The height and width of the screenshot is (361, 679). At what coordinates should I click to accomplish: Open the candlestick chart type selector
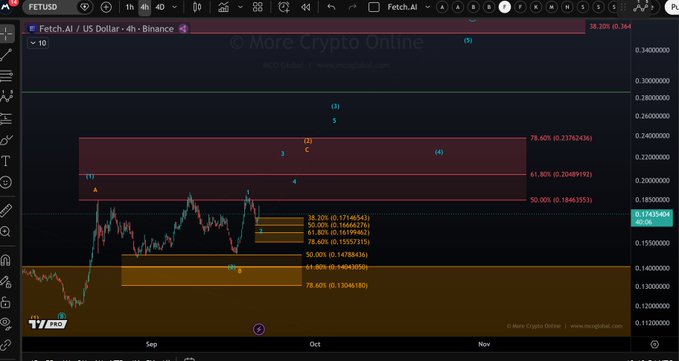tap(197, 7)
